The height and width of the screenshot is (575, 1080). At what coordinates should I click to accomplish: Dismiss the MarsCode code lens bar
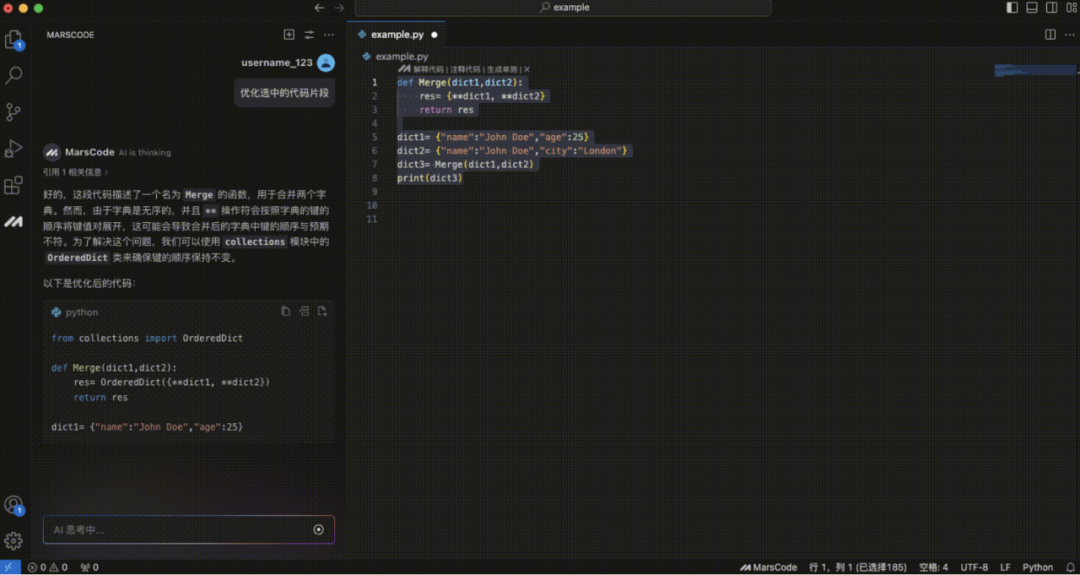527,70
